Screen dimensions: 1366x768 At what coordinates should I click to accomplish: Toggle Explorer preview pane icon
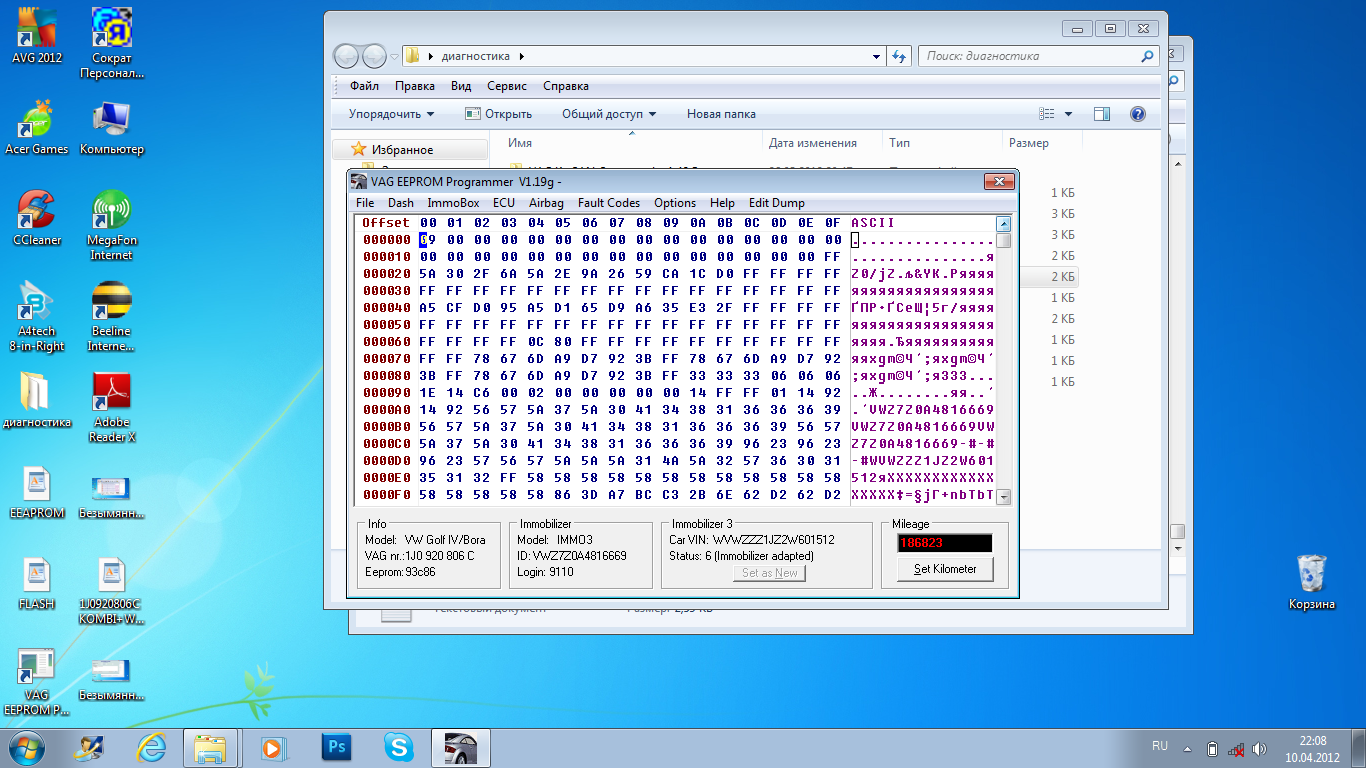[1102, 114]
